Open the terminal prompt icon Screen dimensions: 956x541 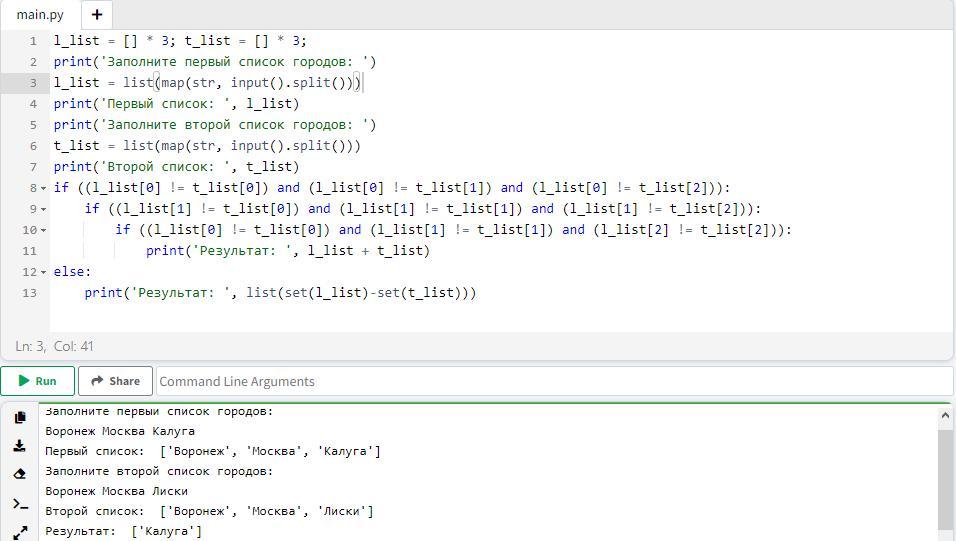pyautogui.click(x=20, y=503)
